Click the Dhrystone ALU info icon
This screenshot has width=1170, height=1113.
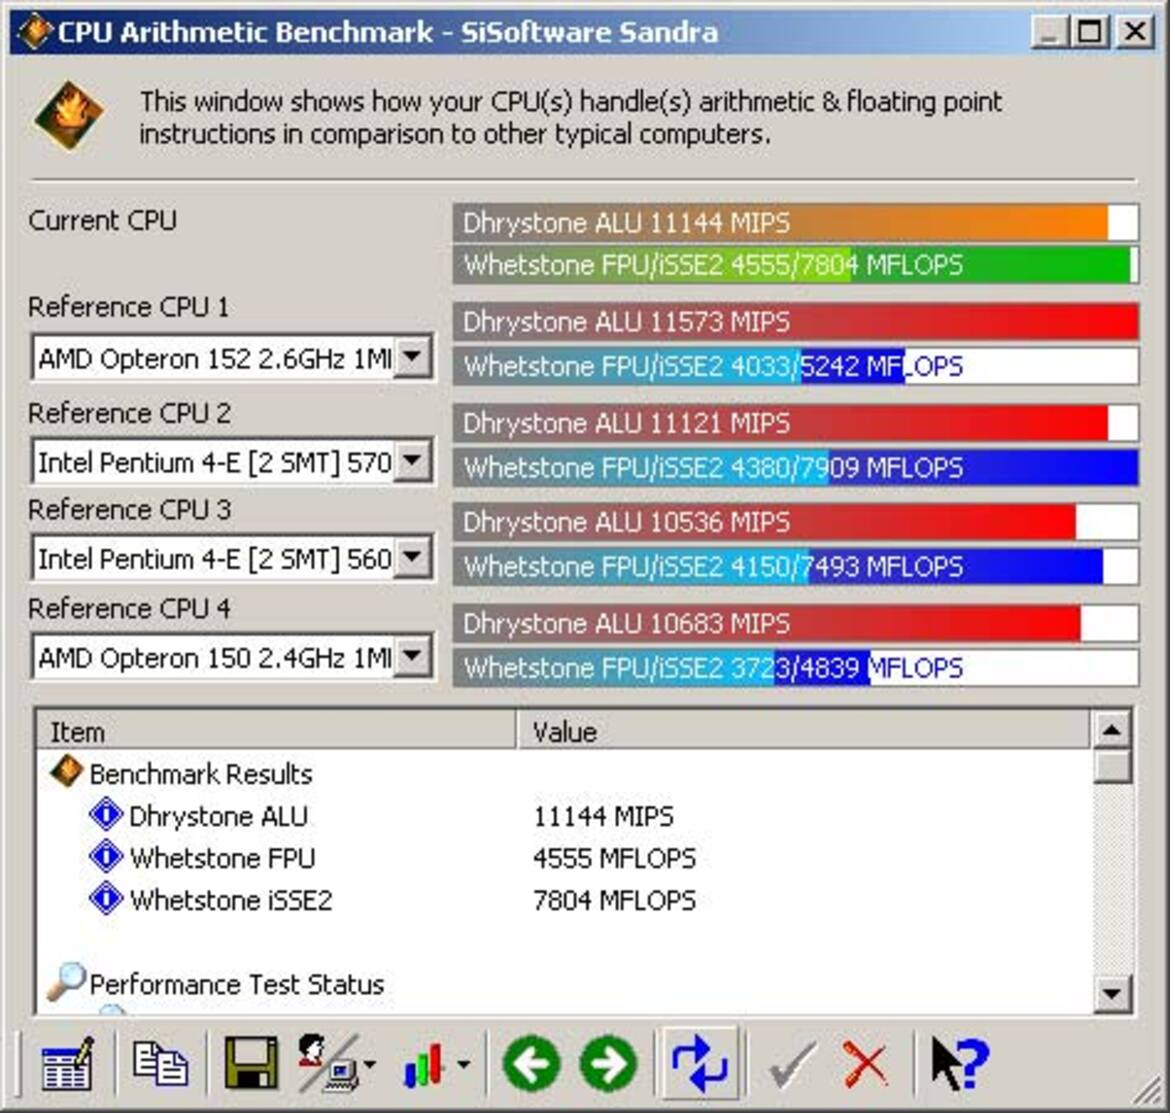(105, 814)
